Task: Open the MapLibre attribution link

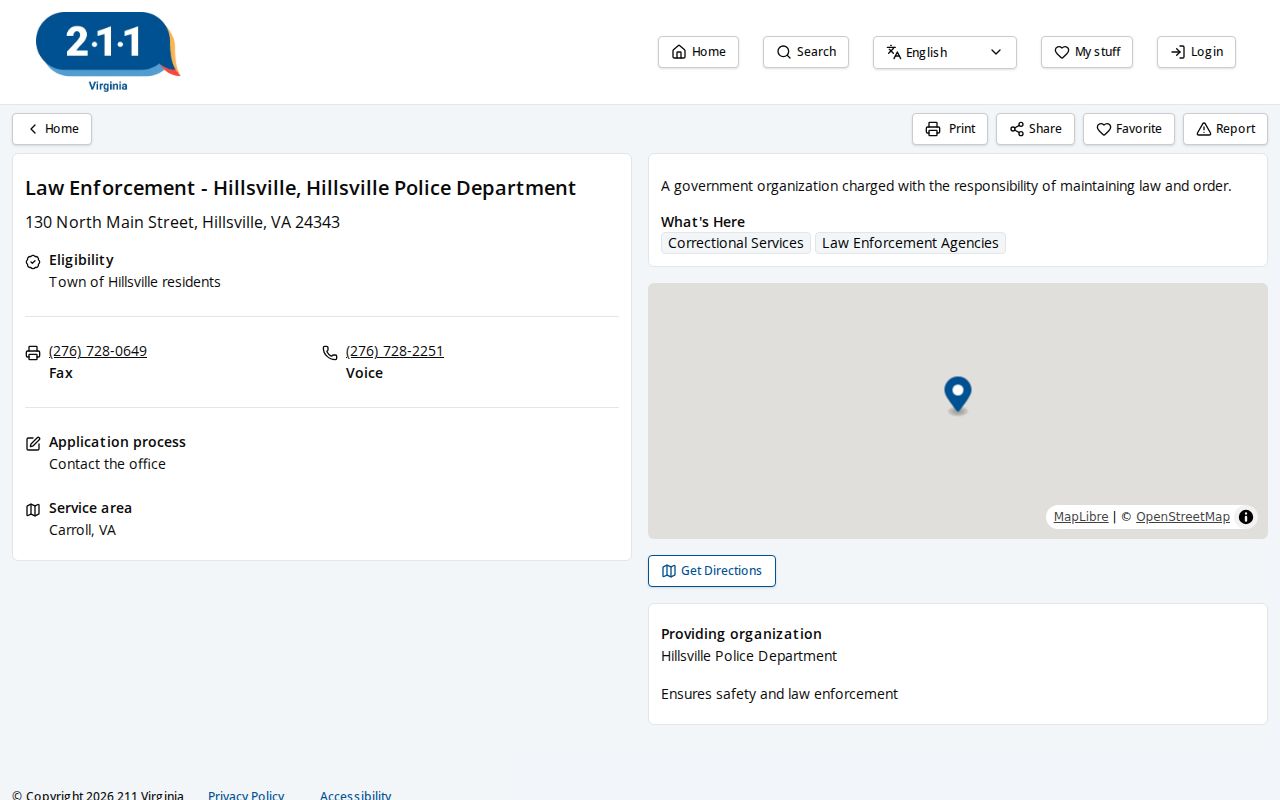Action: [1081, 517]
